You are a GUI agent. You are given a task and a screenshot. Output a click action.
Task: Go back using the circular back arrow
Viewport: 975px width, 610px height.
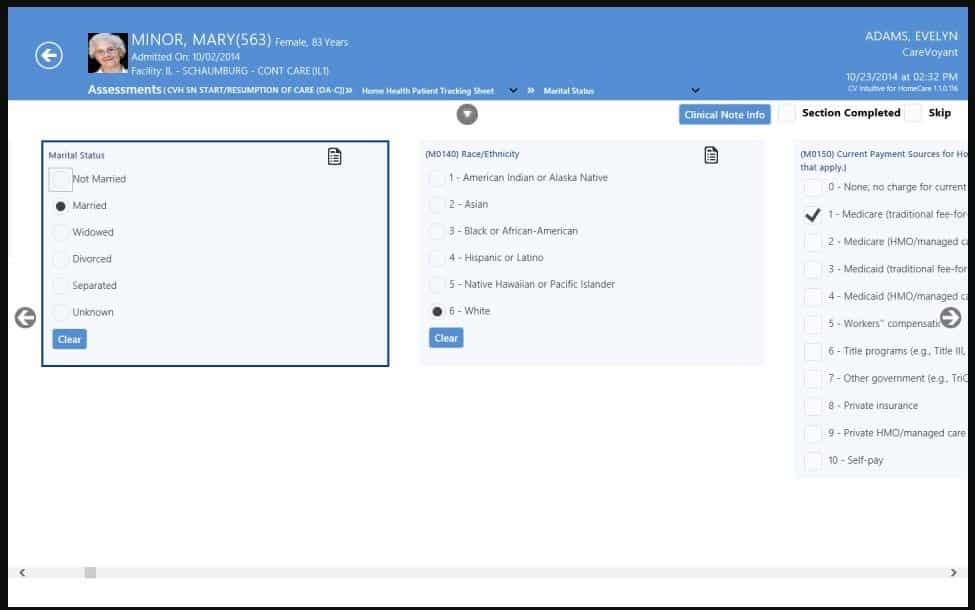click(46, 55)
